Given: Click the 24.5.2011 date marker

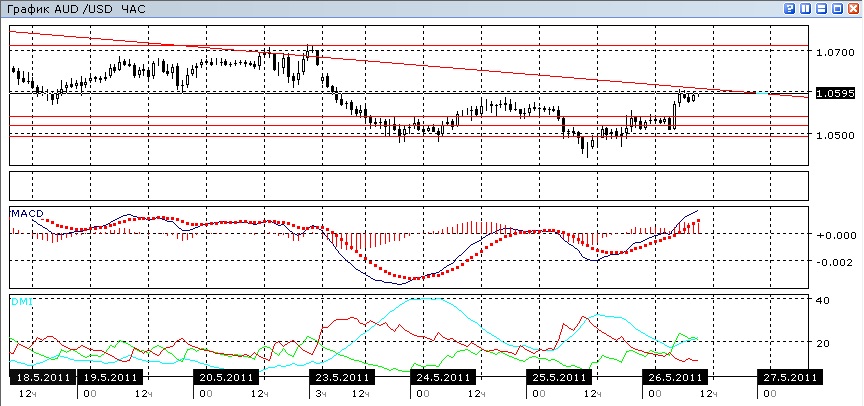Looking at the screenshot, I should [x=442, y=377].
